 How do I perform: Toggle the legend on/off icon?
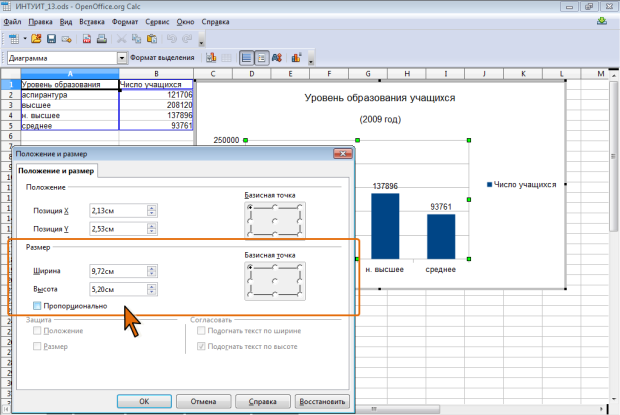[262, 58]
